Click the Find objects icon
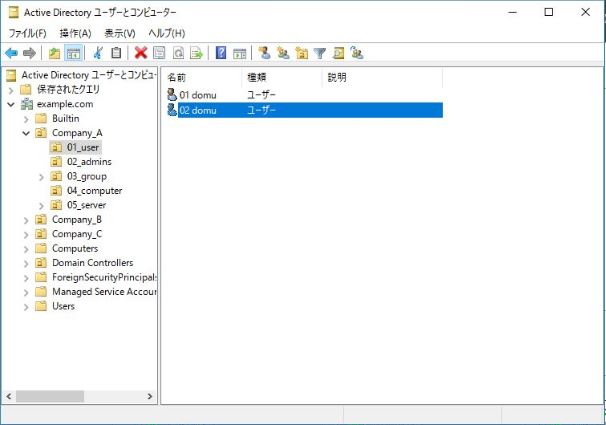Image resolution: width=606 pixels, height=425 pixels. (339, 53)
